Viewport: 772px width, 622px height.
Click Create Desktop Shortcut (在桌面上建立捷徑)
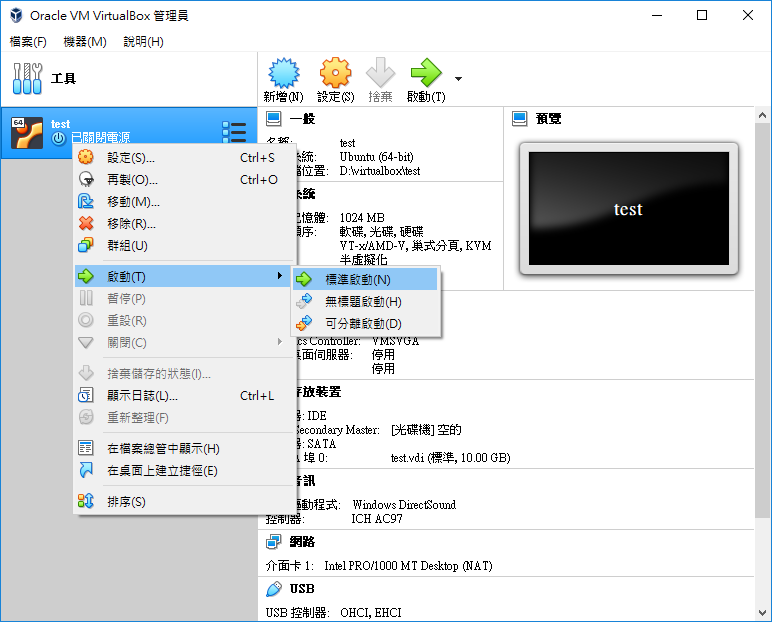coord(186,470)
